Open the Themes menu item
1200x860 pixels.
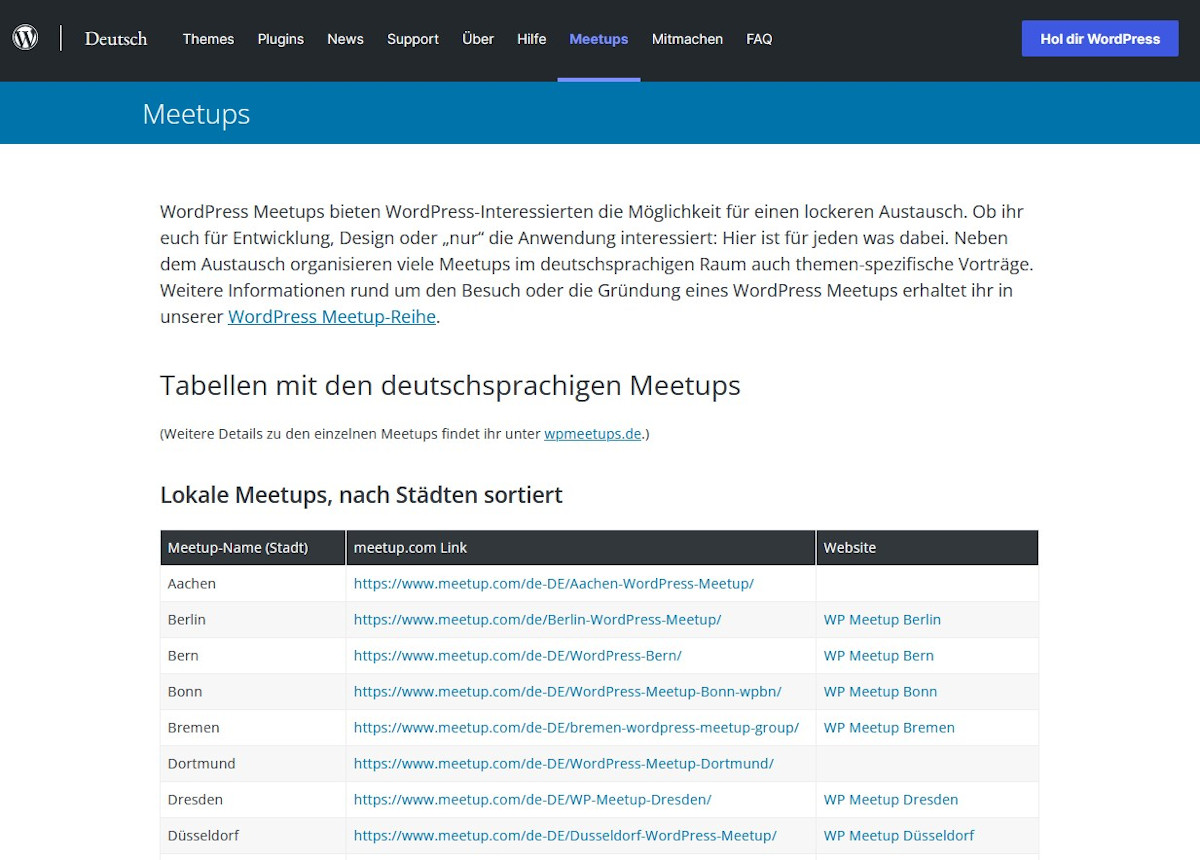[x=208, y=39]
